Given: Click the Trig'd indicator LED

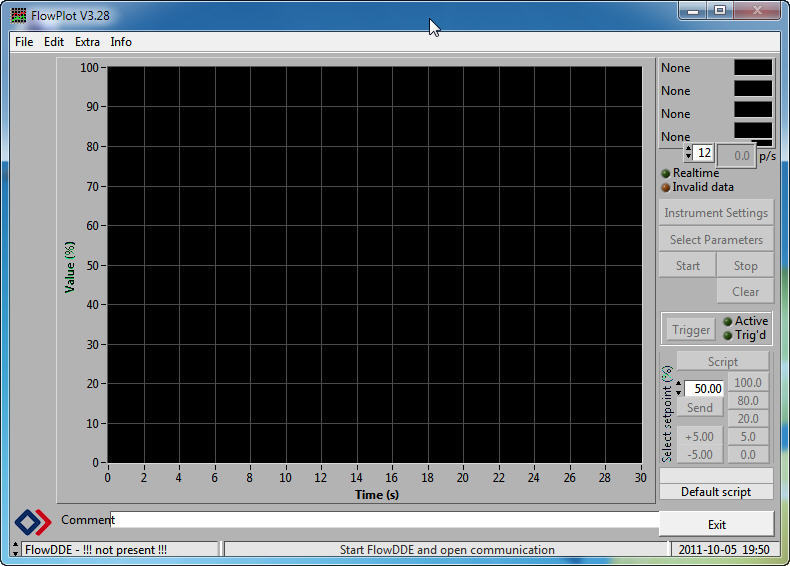Looking at the screenshot, I should click(728, 336).
